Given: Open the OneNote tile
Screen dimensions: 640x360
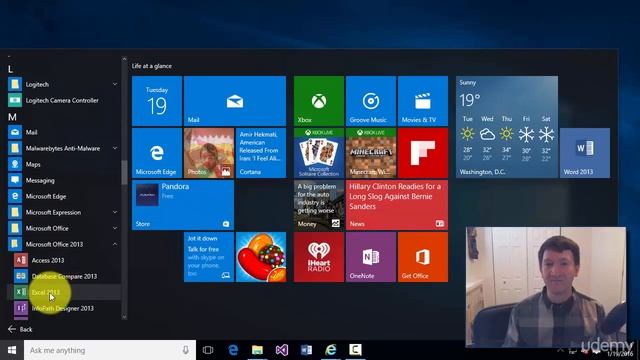Looking at the screenshot, I should 371,257.
